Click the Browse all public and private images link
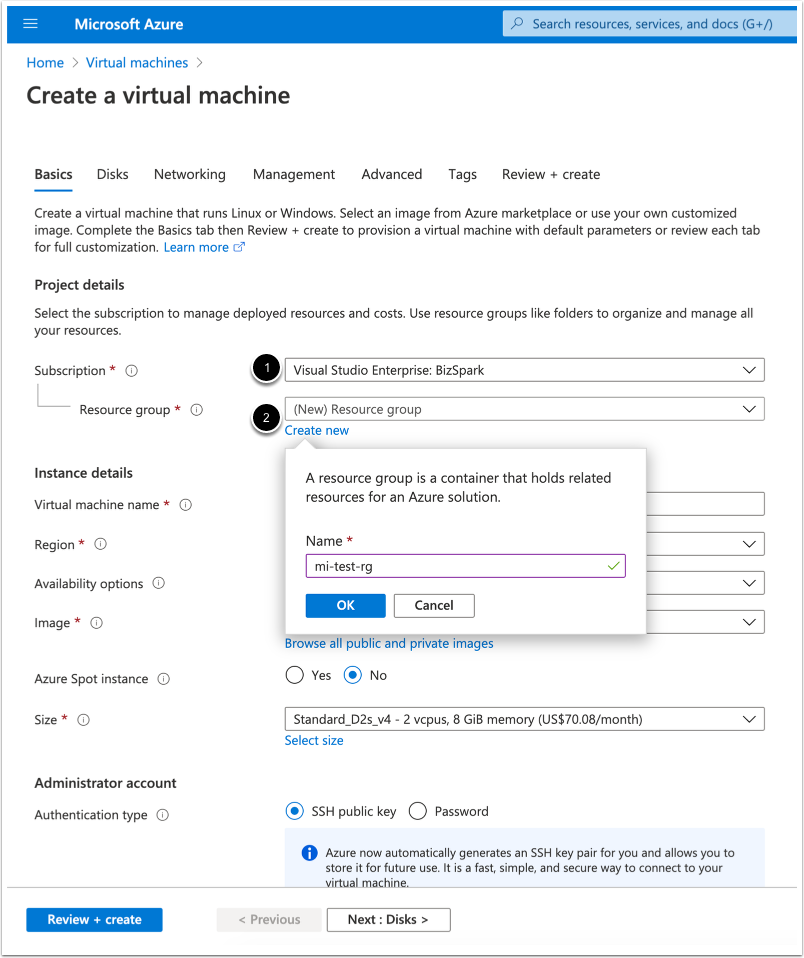The width and height of the screenshot is (804, 958). tap(389, 643)
